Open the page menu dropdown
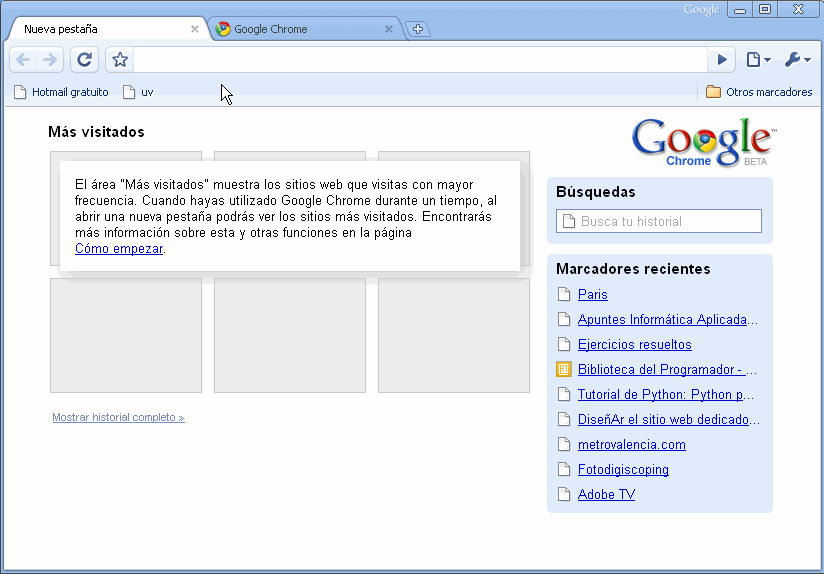This screenshot has width=824, height=574. click(758, 59)
